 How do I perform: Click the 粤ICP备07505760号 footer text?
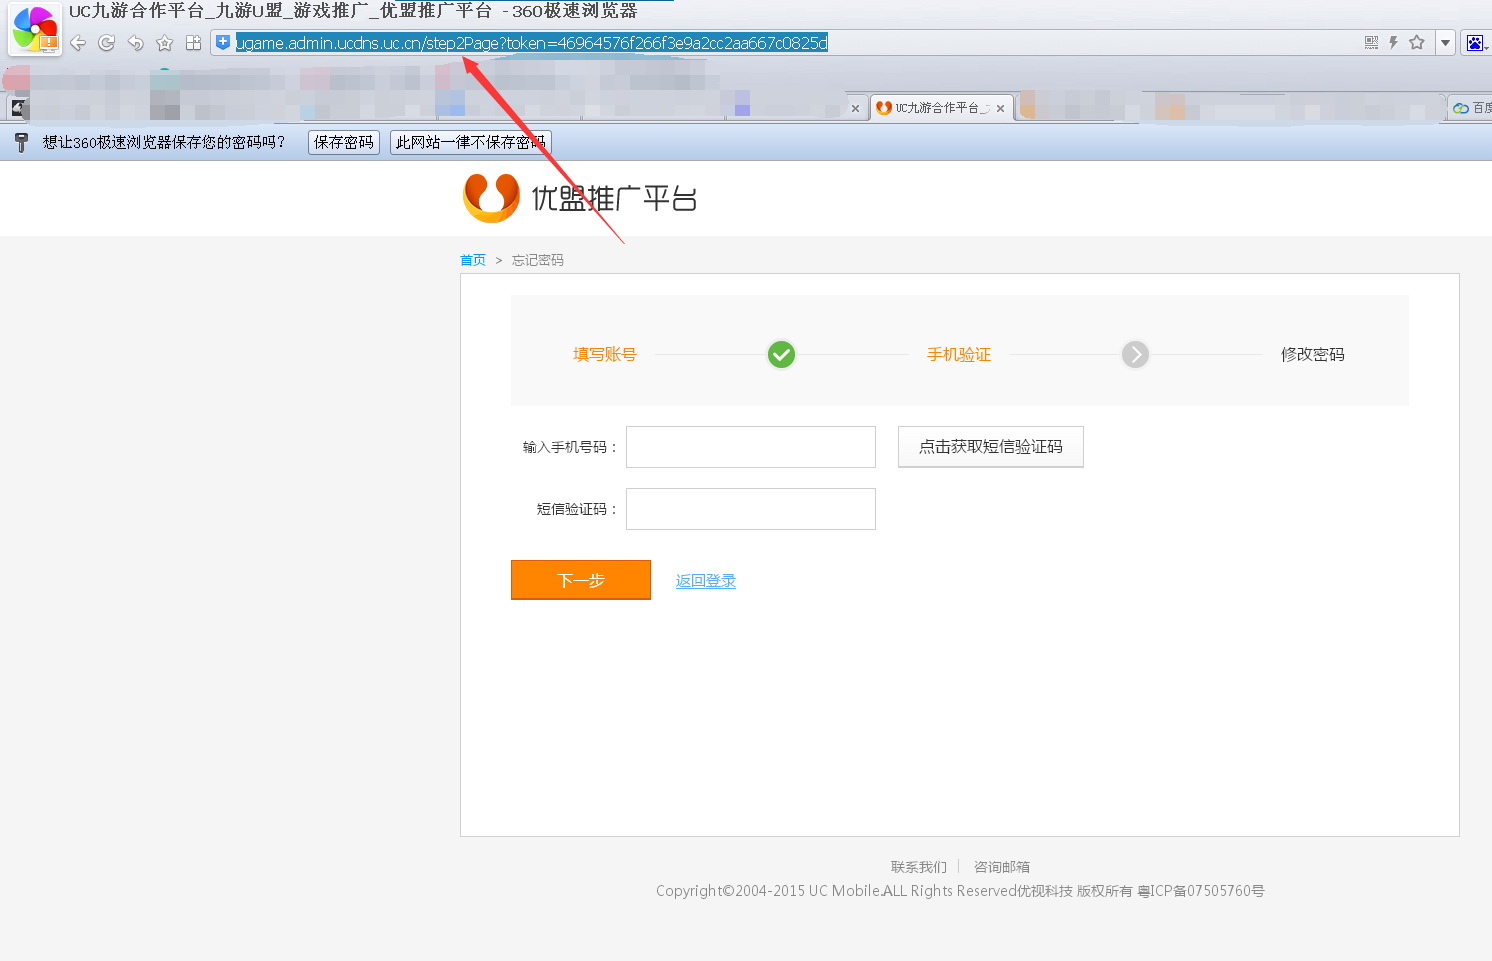[x=1201, y=891]
